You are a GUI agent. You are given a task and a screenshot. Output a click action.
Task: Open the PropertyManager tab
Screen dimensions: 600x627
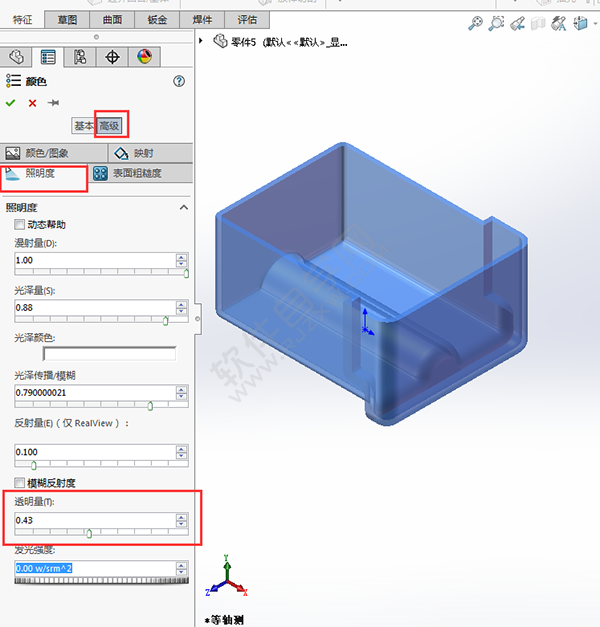48,57
